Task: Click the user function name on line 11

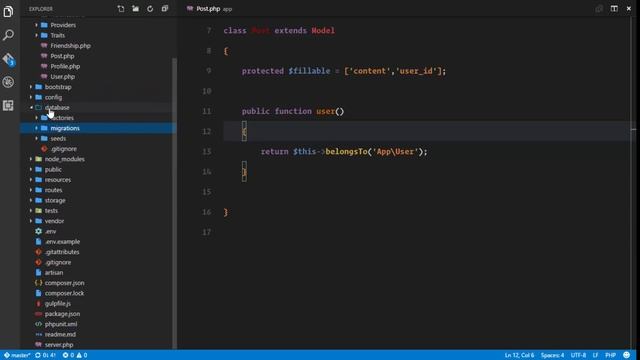Action: [325, 111]
